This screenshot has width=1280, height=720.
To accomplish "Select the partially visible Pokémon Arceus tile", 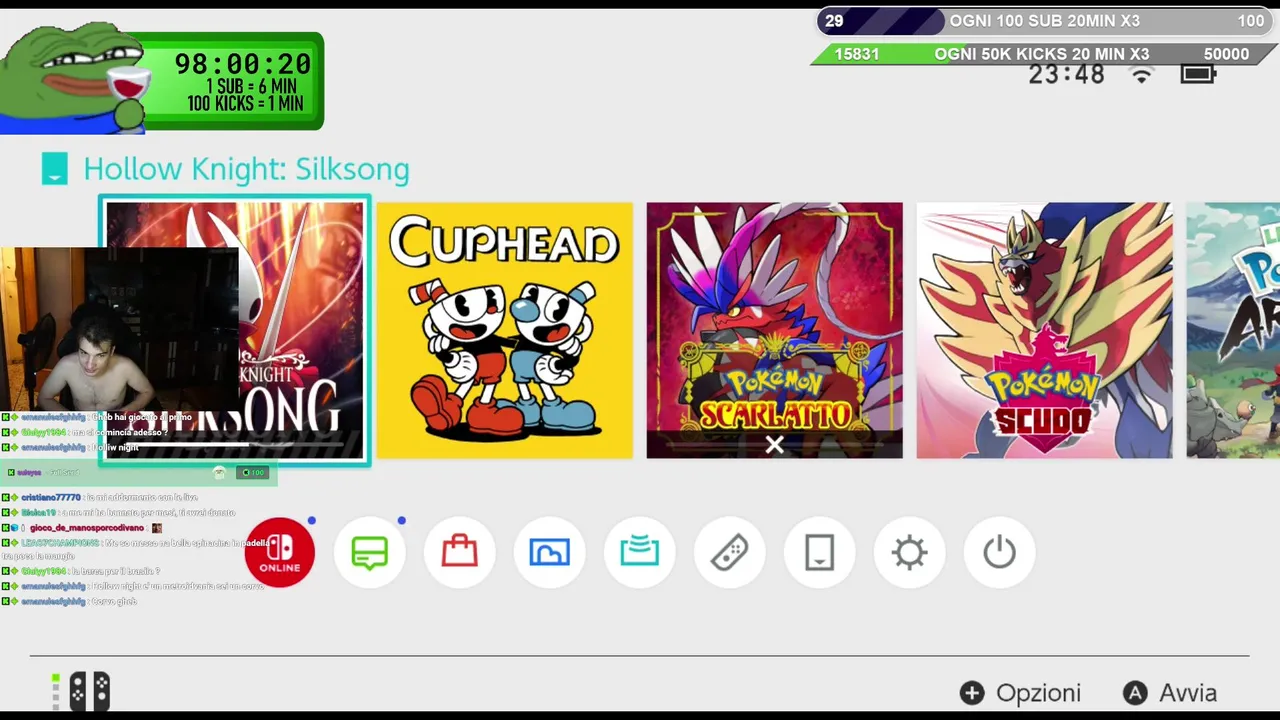I will pyautogui.click(x=1233, y=331).
